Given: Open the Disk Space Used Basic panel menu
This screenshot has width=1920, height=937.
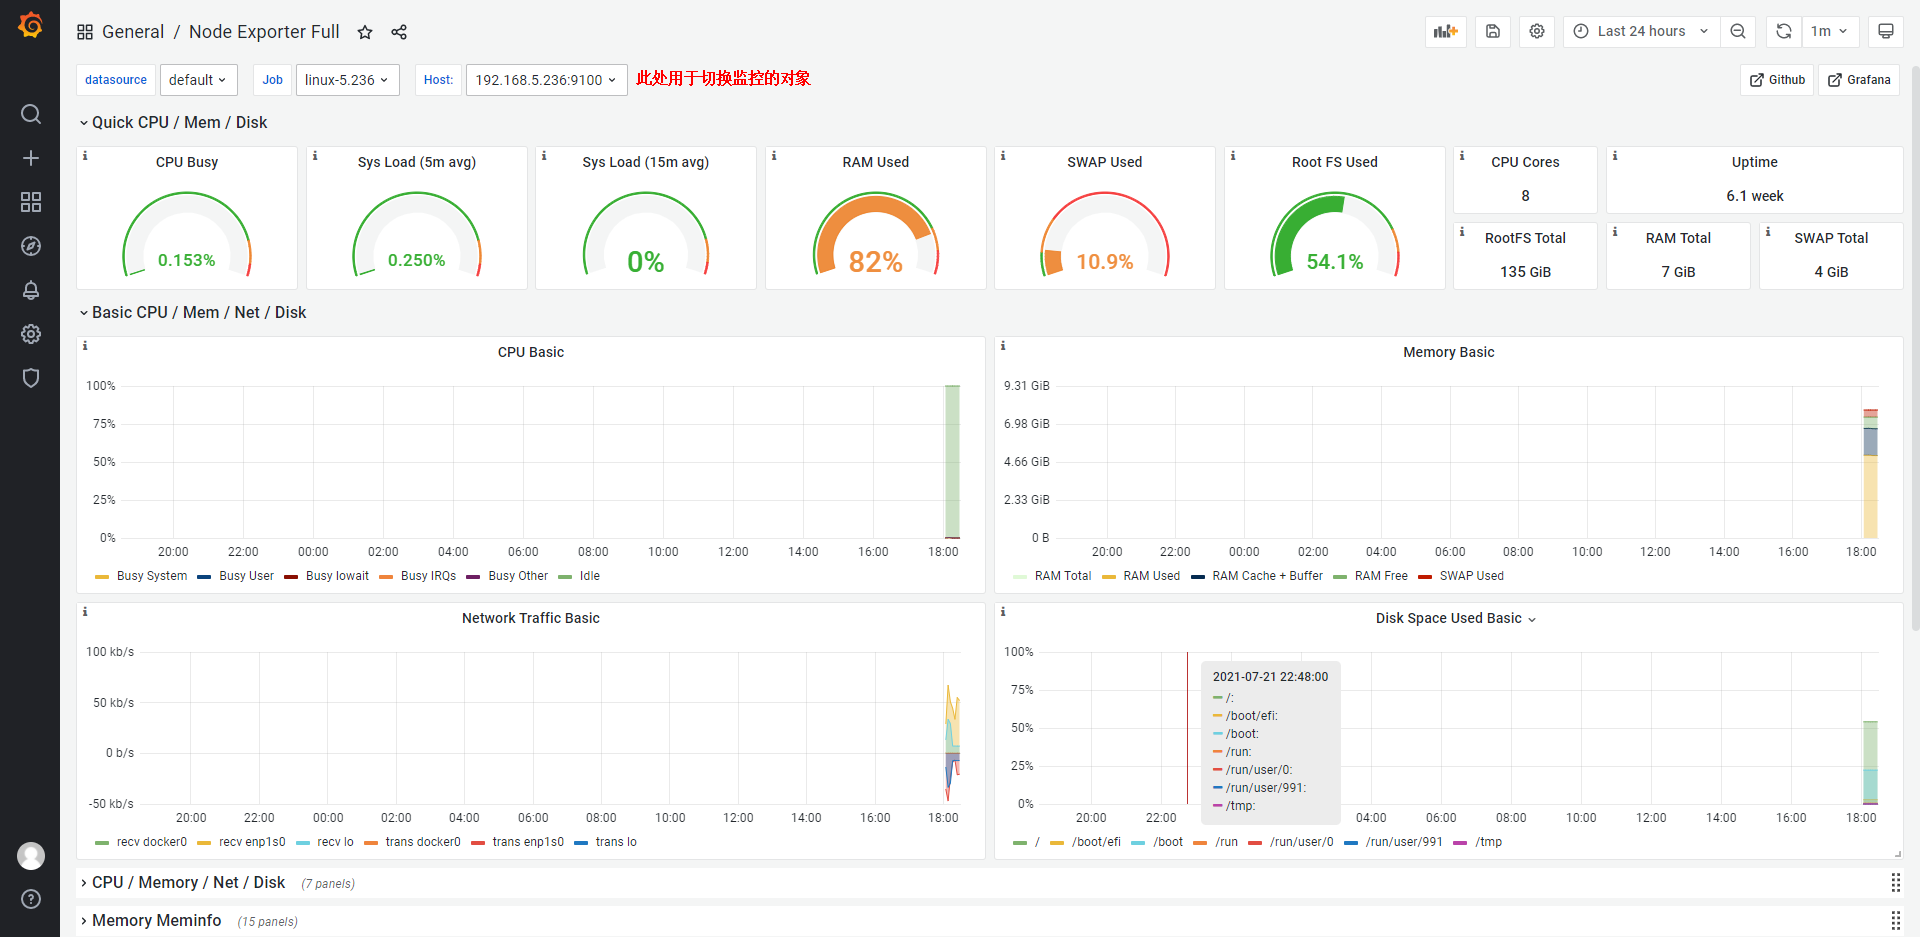Looking at the screenshot, I should click(1456, 618).
